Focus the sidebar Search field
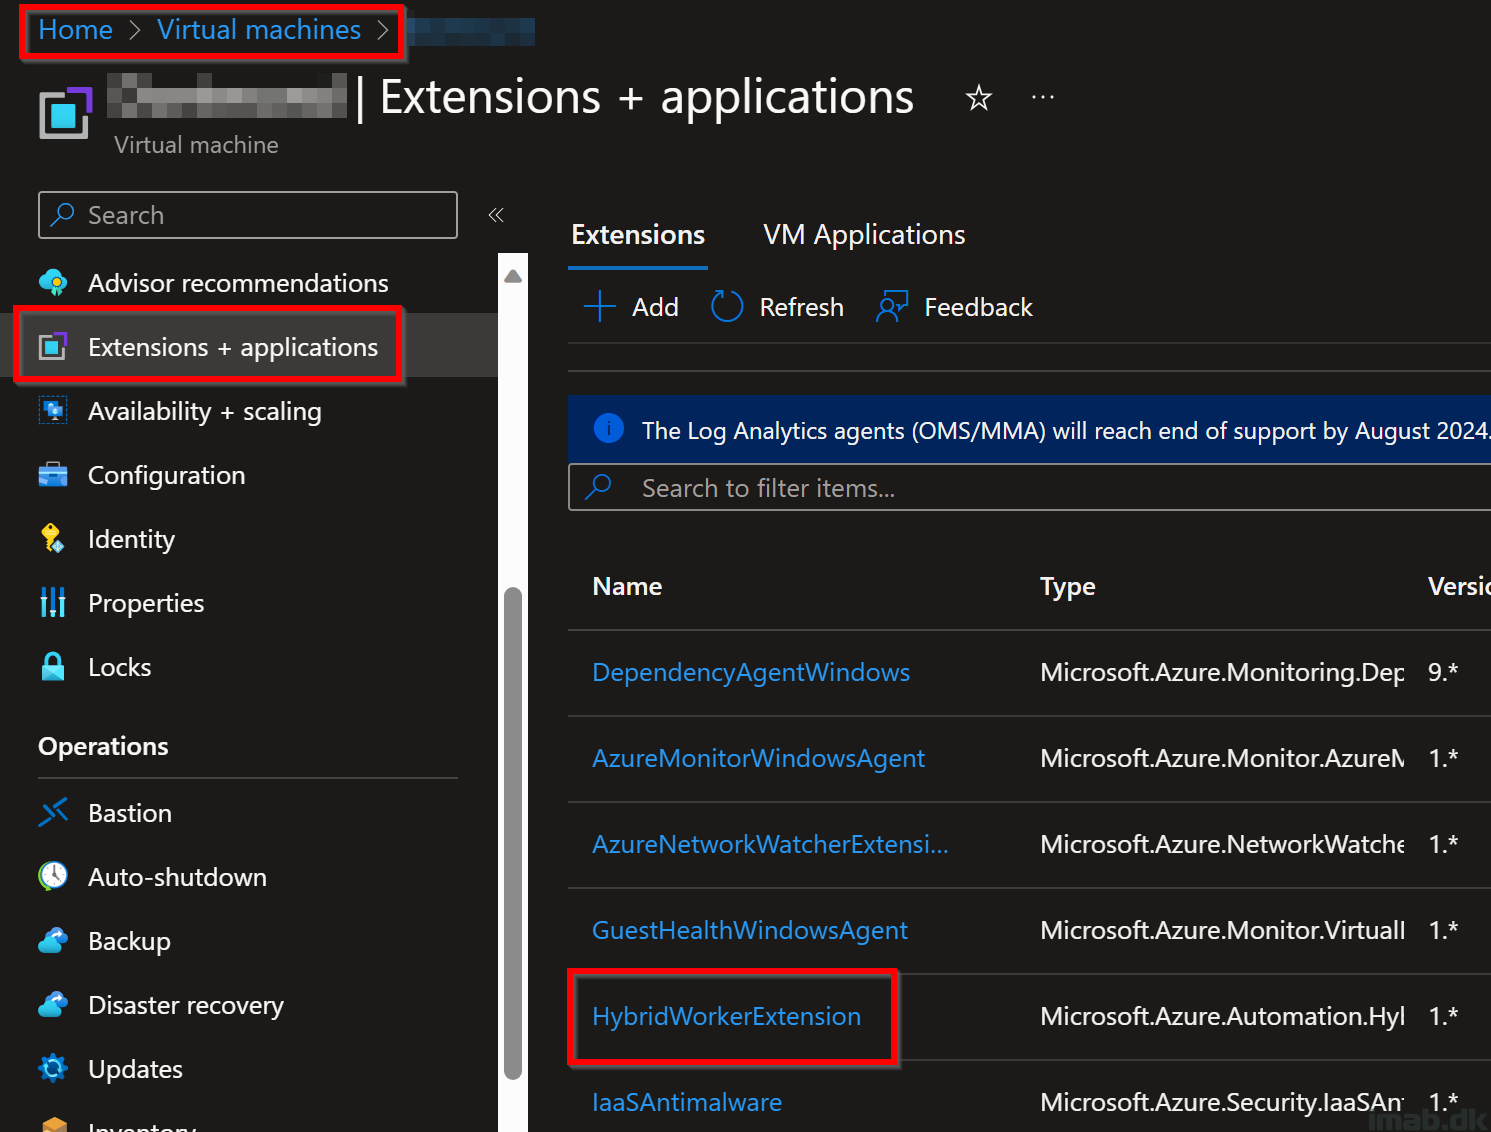The height and width of the screenshot is (1132, 1491). (x=248, y=215)
